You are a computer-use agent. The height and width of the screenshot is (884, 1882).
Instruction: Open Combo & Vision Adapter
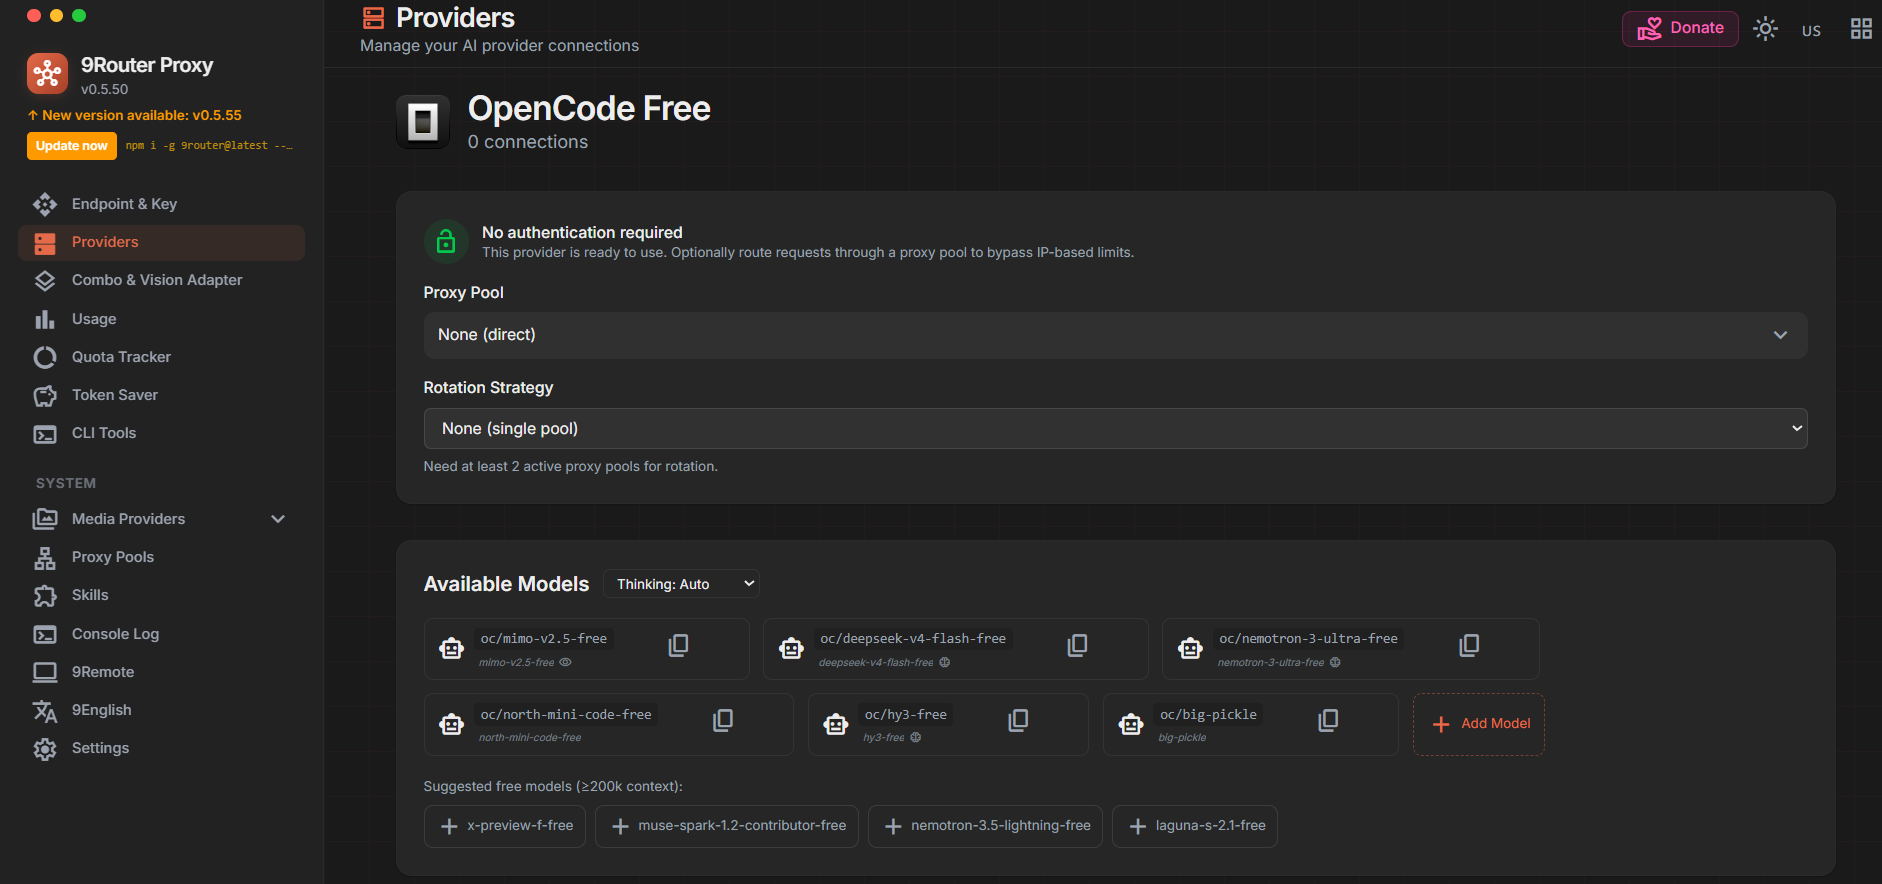pos(161,280)
